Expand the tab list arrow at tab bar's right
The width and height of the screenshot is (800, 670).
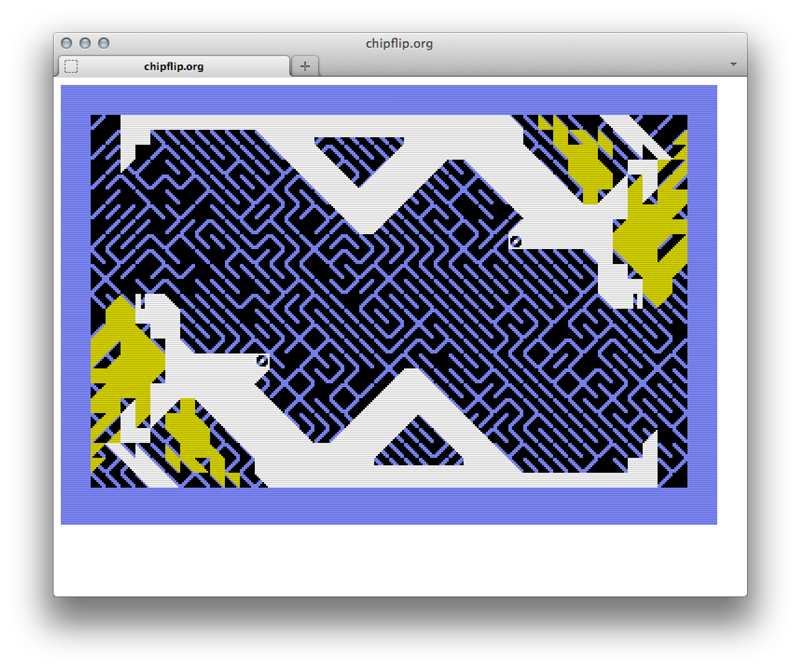(733, 65)
